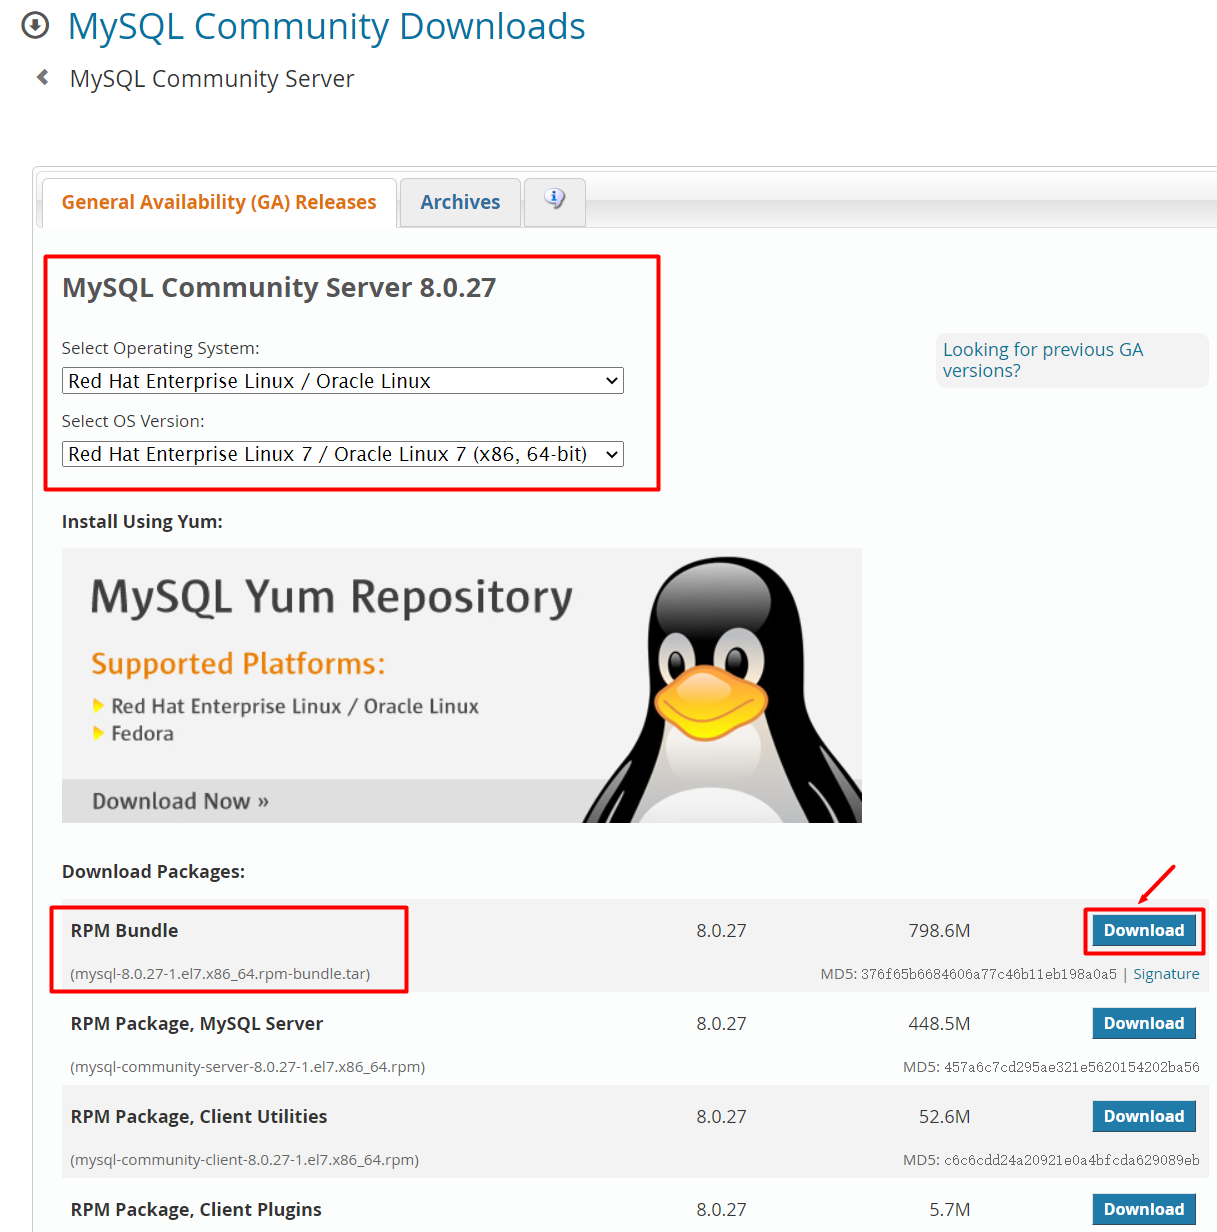Click Red Hat Enterprise Linux / Oracle Linux banner item

coord(295,706)
